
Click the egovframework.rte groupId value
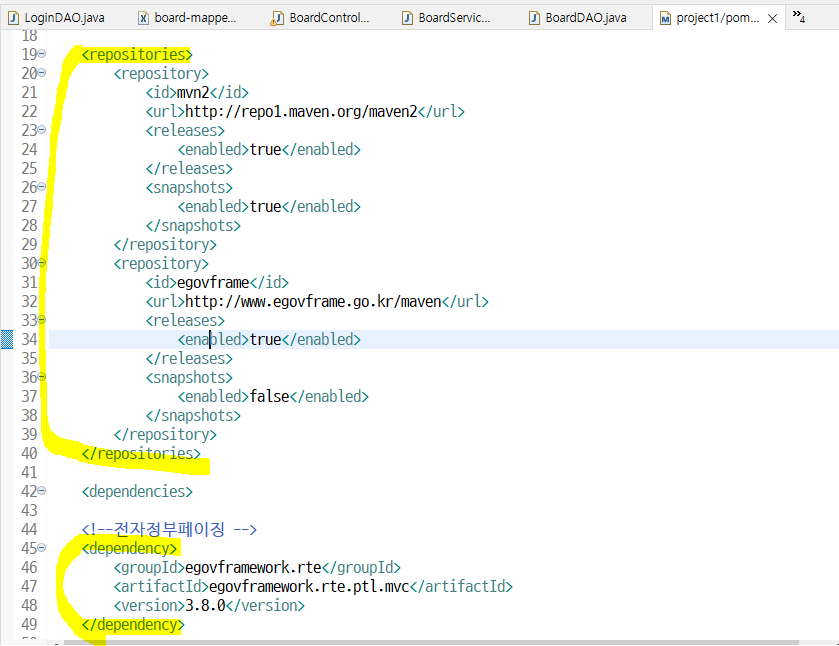click(253, 567)
